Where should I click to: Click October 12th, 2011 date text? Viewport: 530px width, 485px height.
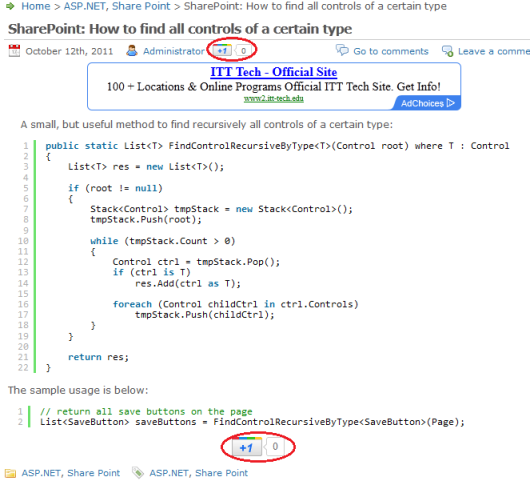coord(69,51)
